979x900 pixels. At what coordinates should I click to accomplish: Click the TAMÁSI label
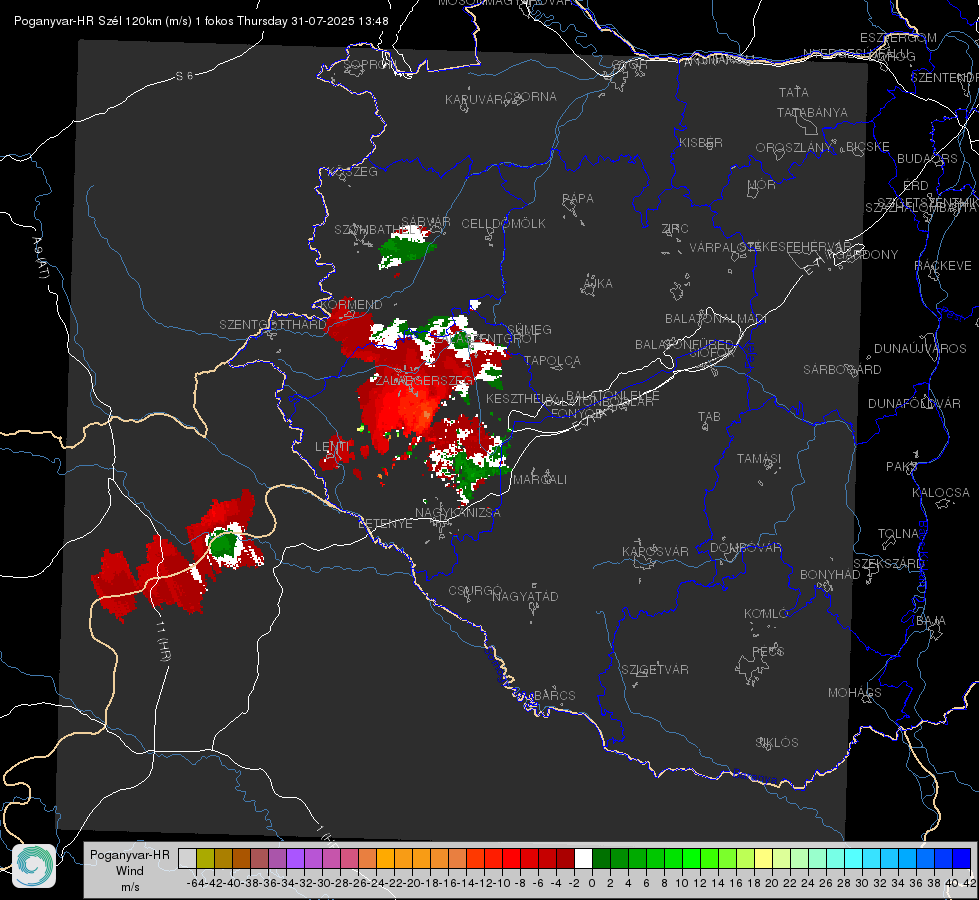(x=759, y=459)
